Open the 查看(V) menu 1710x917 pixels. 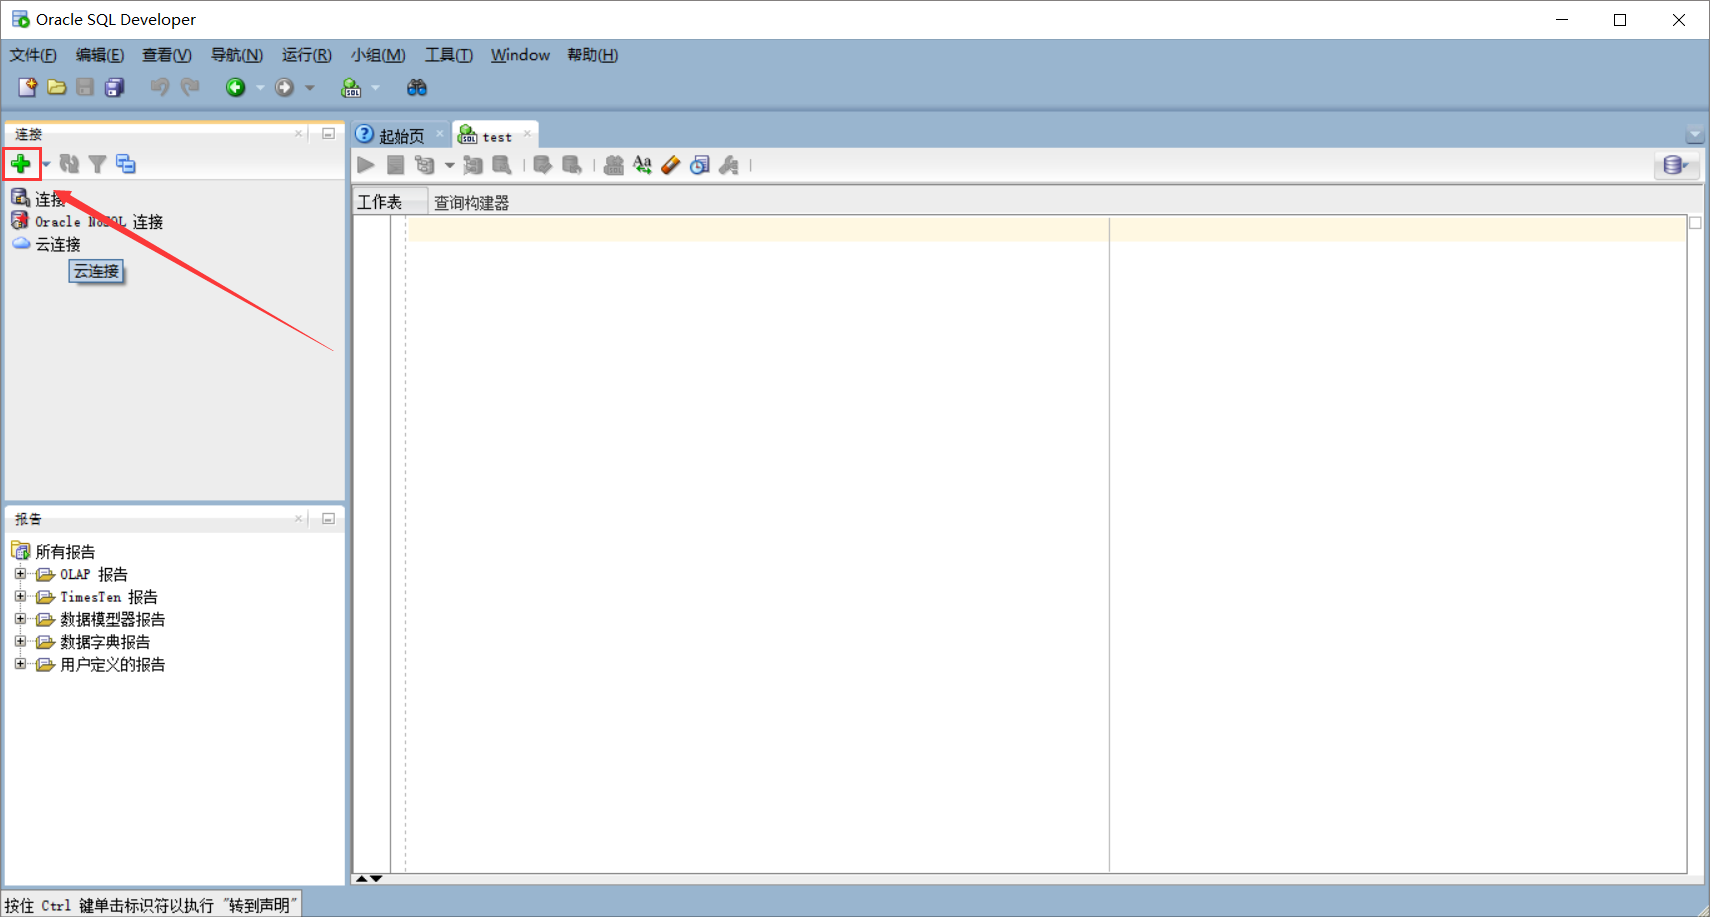167,55
